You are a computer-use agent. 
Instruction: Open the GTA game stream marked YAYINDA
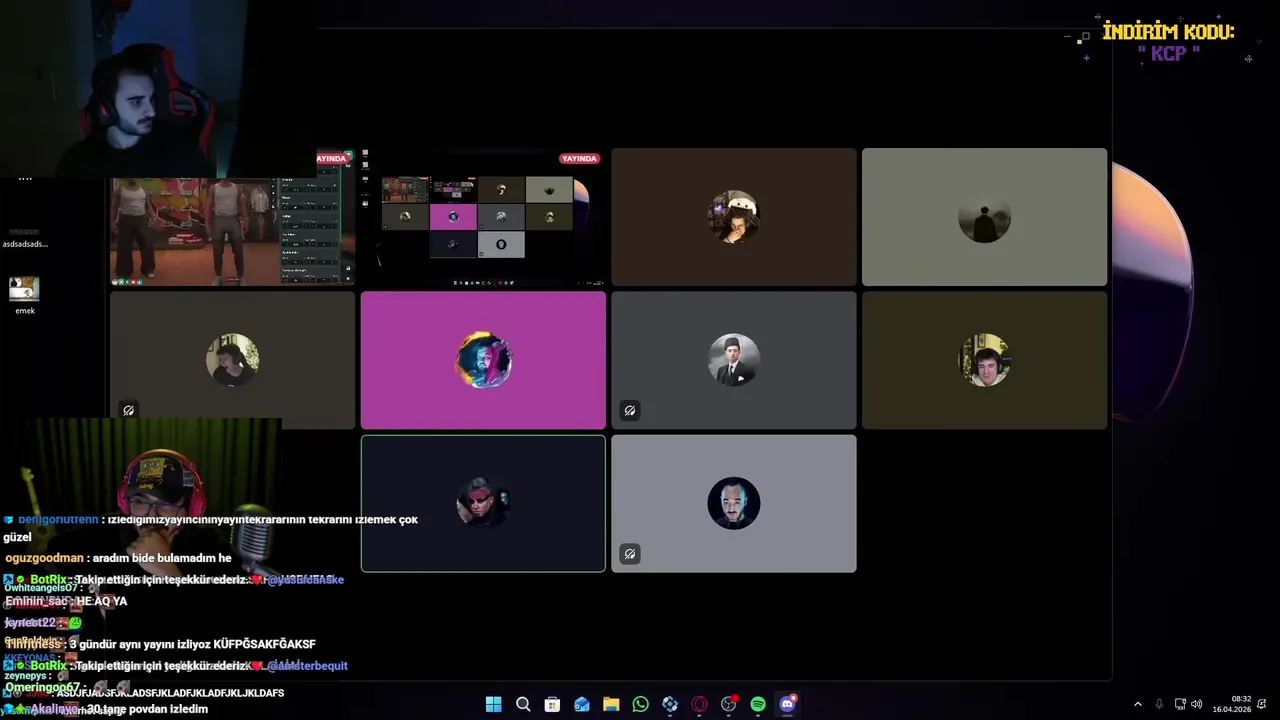click(x=232, y=217)
